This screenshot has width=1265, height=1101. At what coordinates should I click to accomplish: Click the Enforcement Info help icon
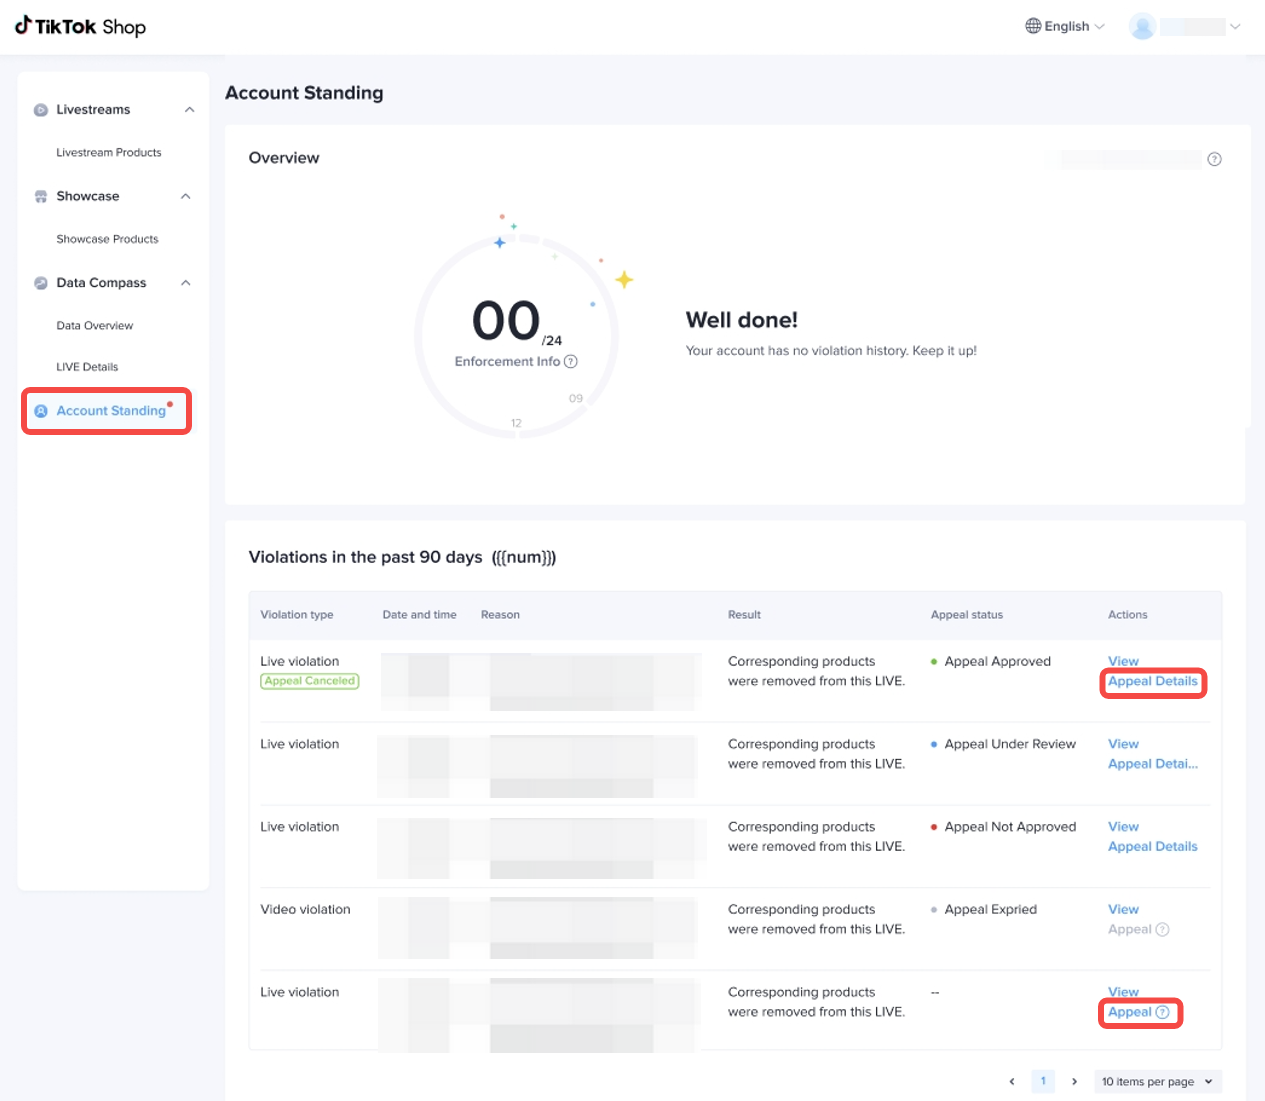[x=571, y=362]
